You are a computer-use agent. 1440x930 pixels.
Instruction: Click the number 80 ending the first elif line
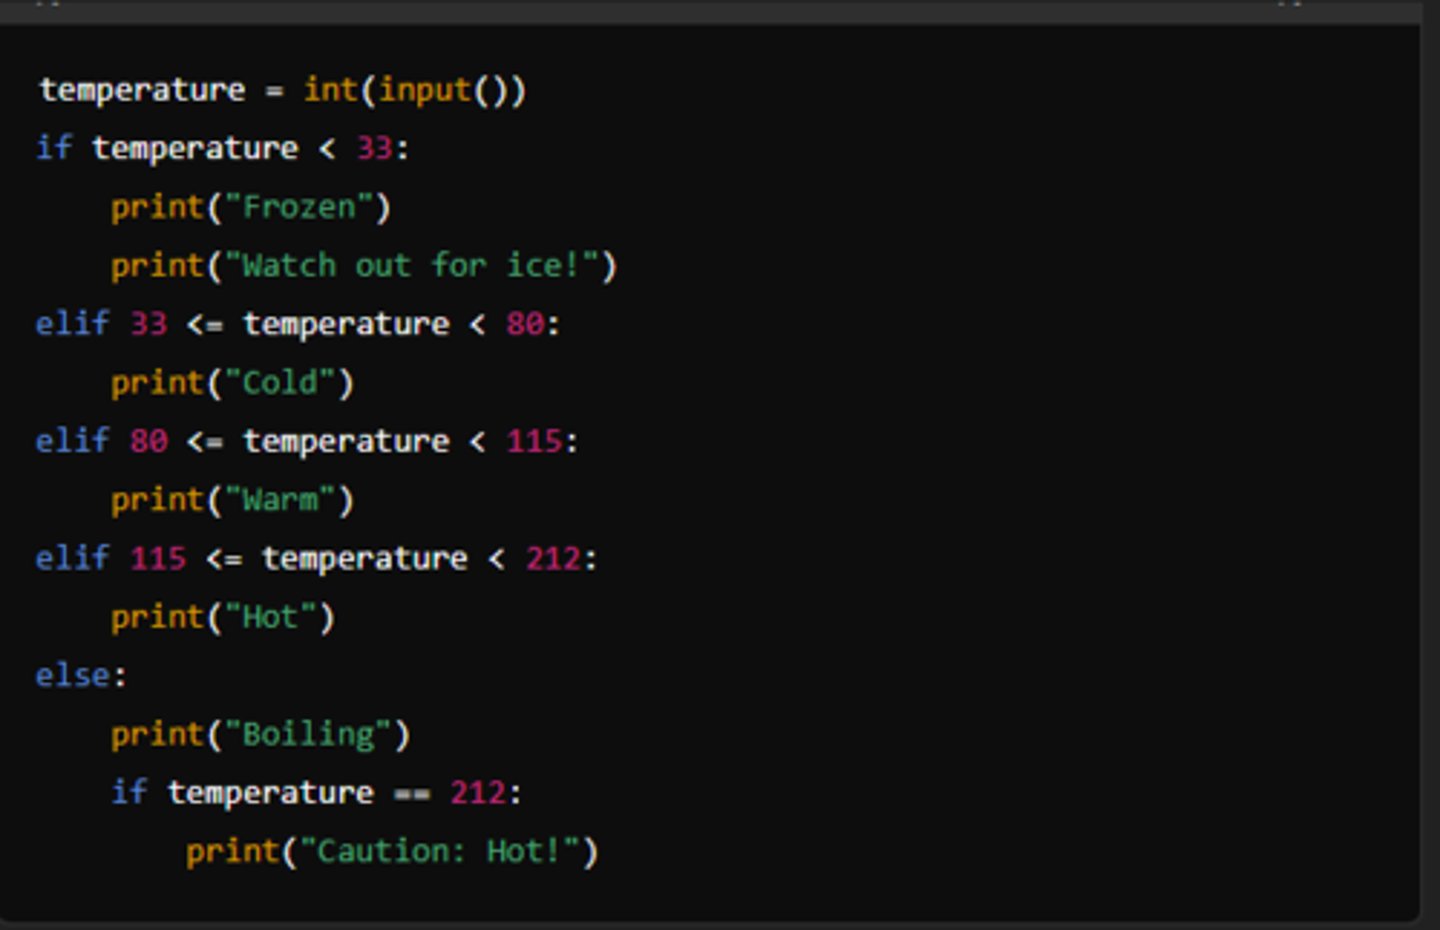coord(526,324)
